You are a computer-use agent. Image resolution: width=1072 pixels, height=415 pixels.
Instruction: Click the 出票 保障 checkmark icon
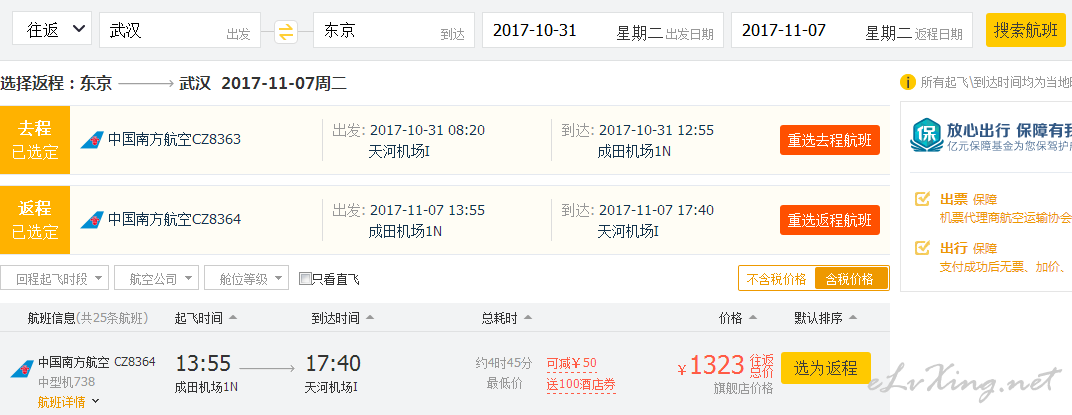pyautogui.click(x=922, y=199)
